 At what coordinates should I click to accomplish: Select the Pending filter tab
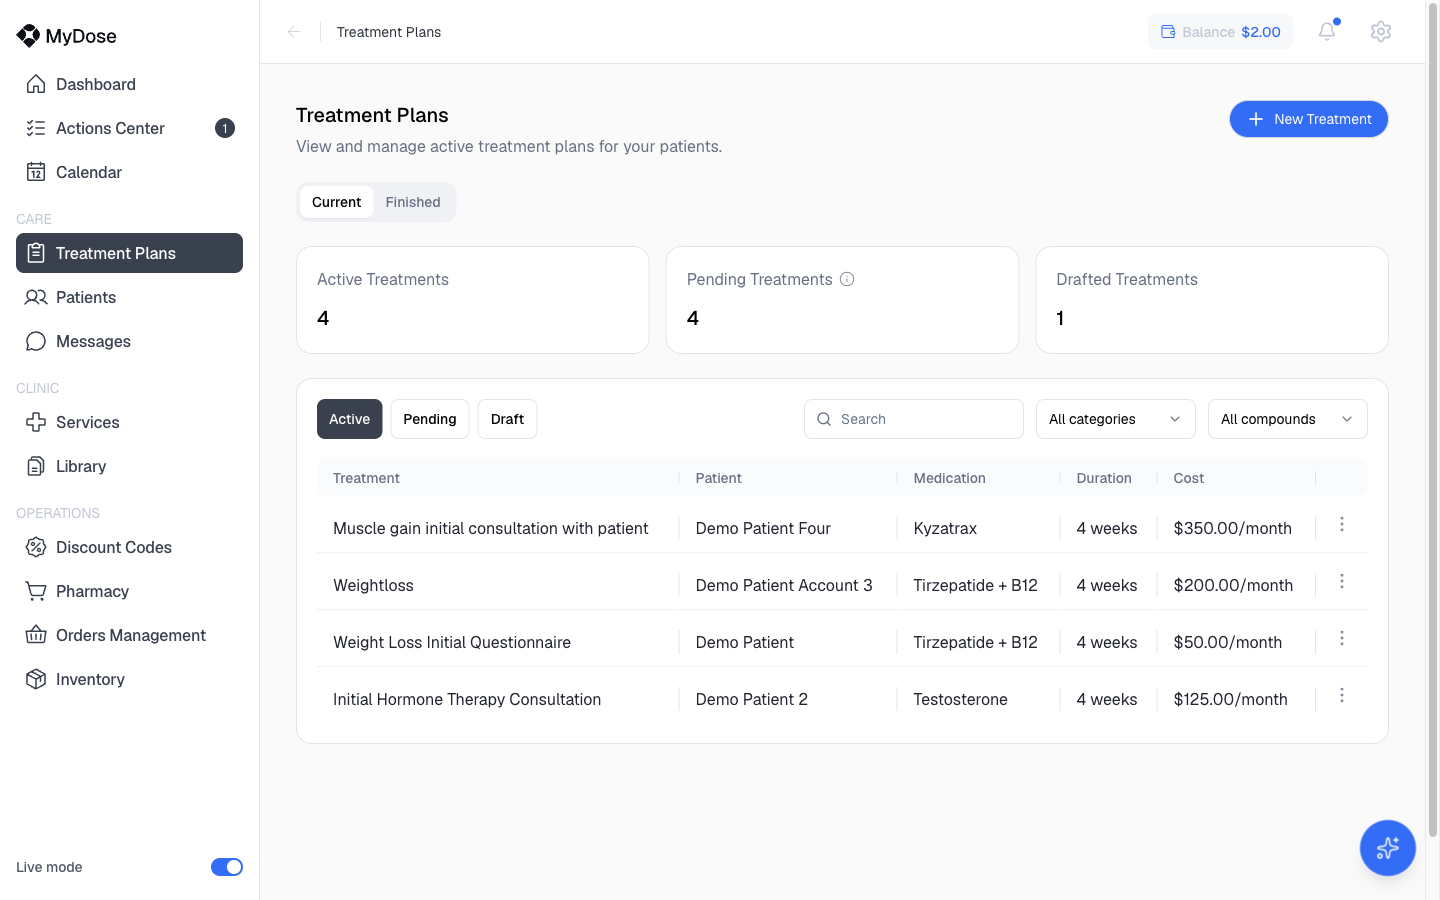[430, 419]
